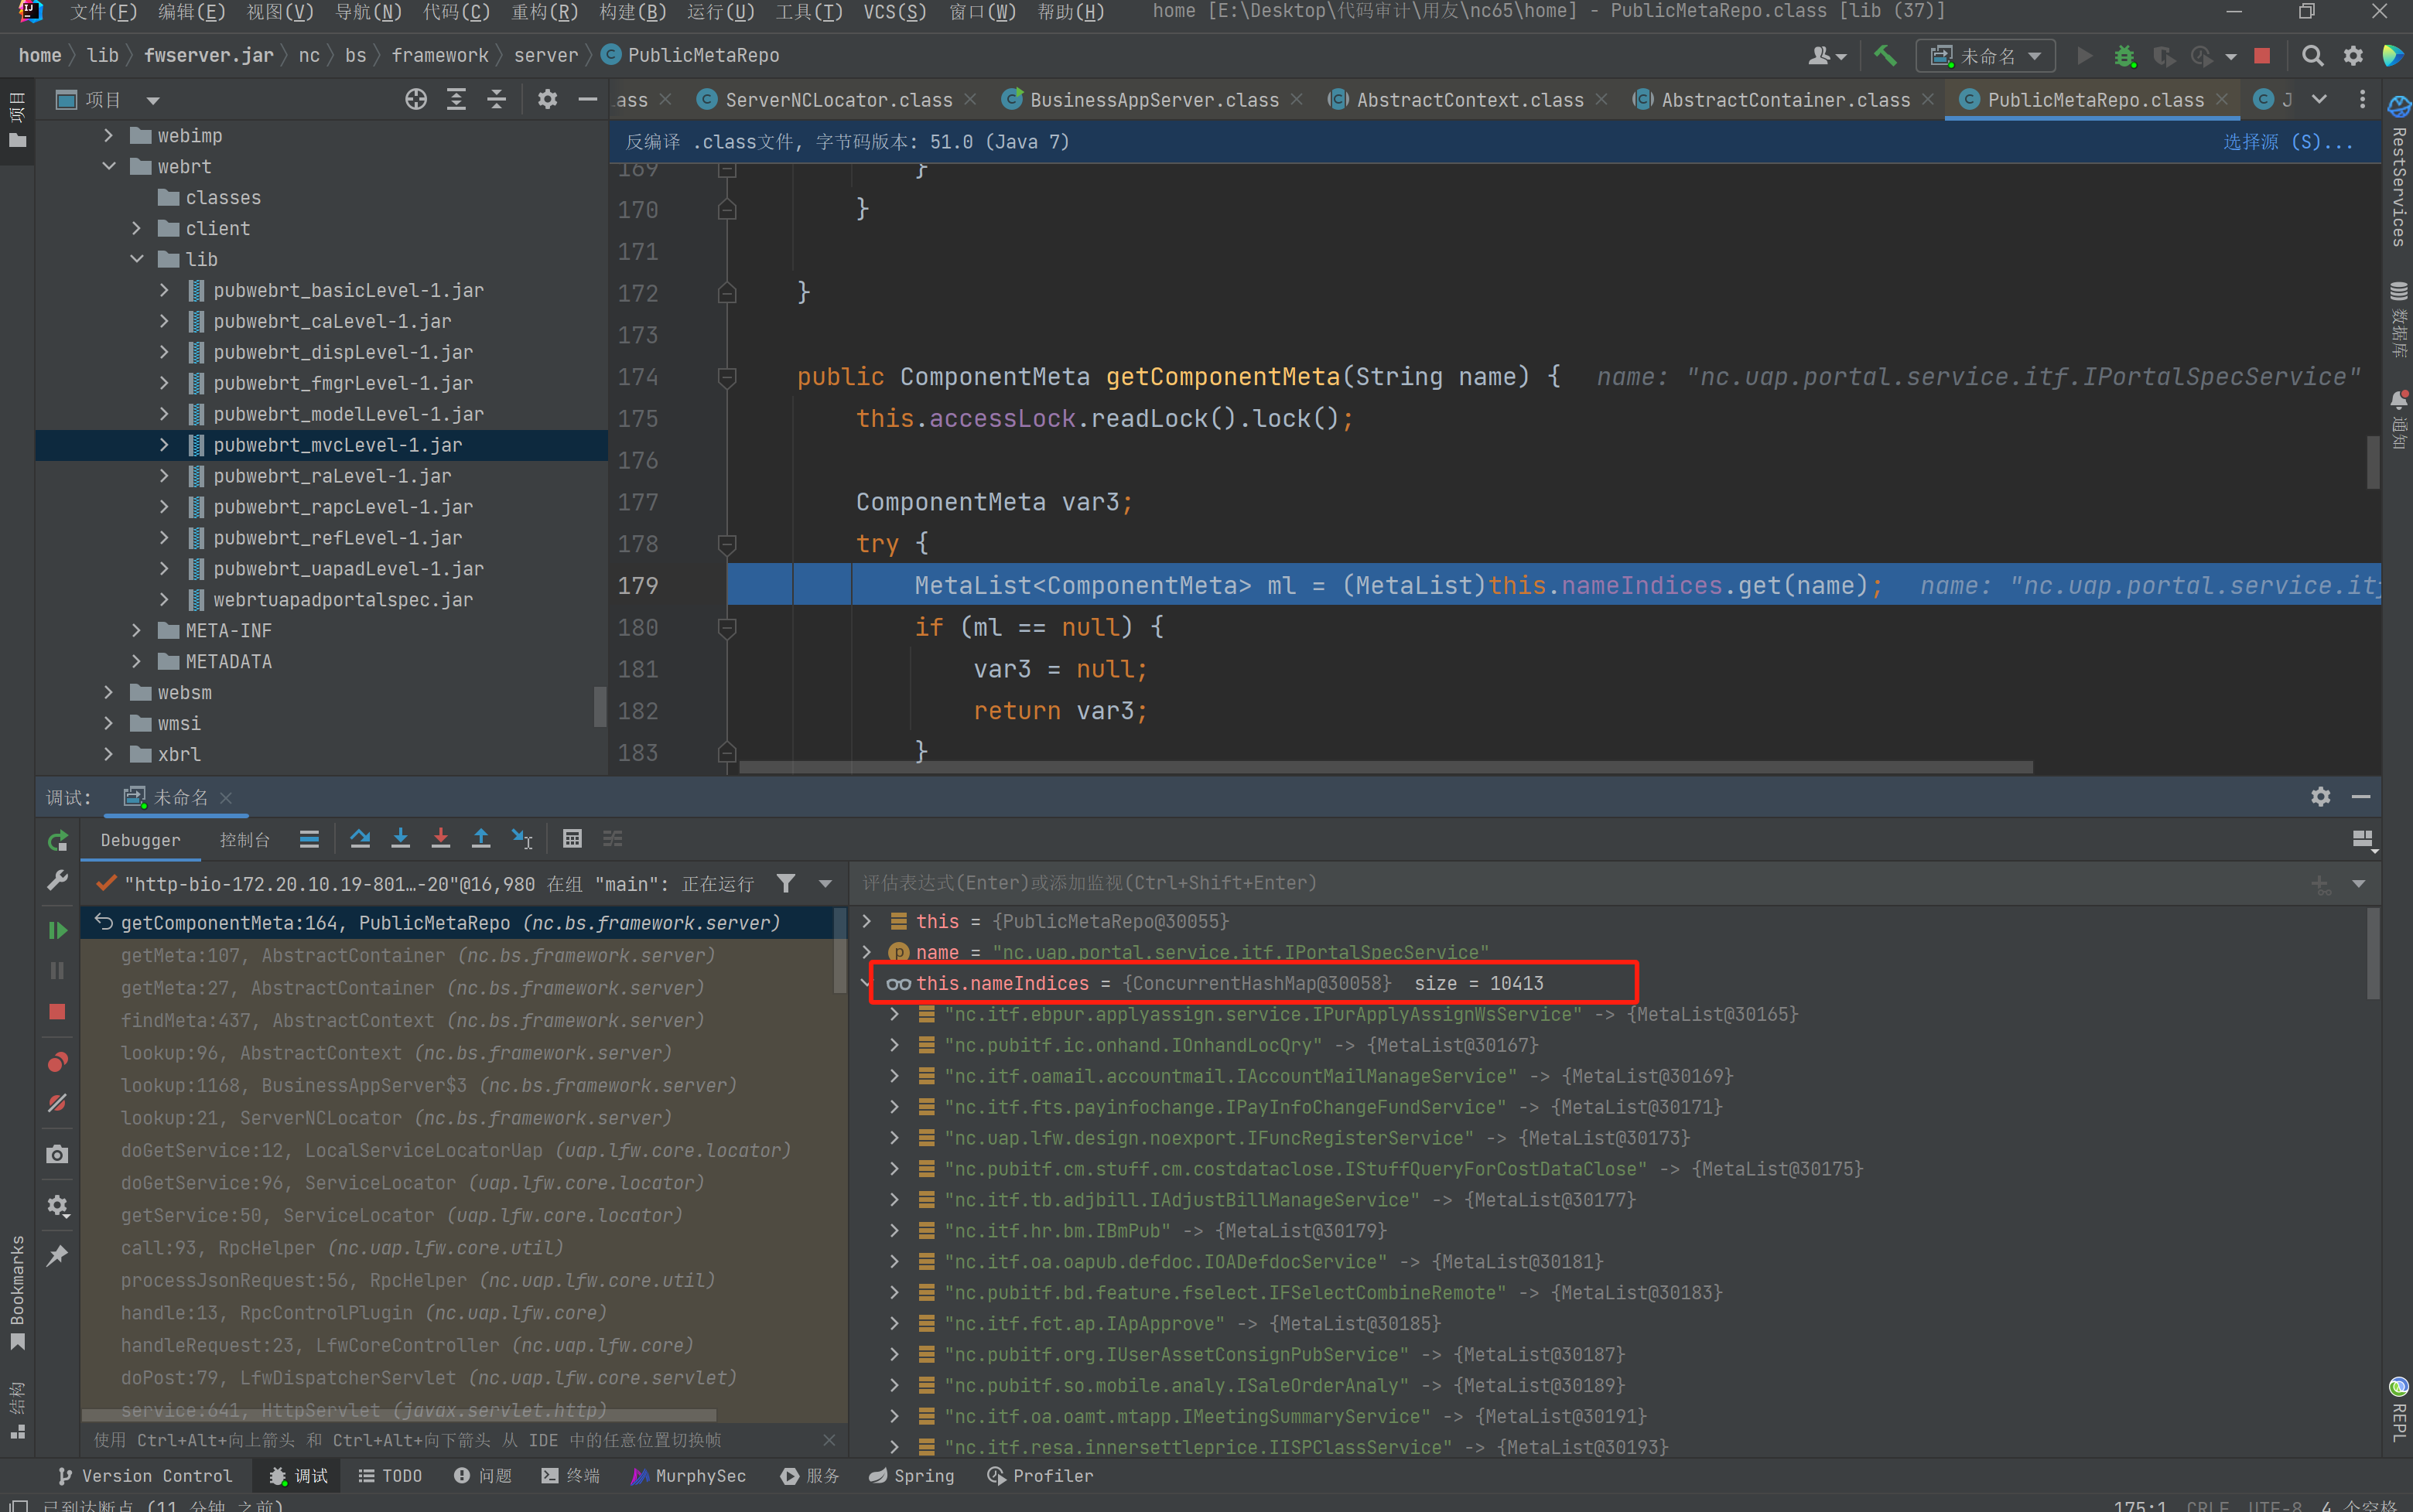Open the 构建(B) menu
This screenshot has width=2413, height=1512.
[632, 12]
